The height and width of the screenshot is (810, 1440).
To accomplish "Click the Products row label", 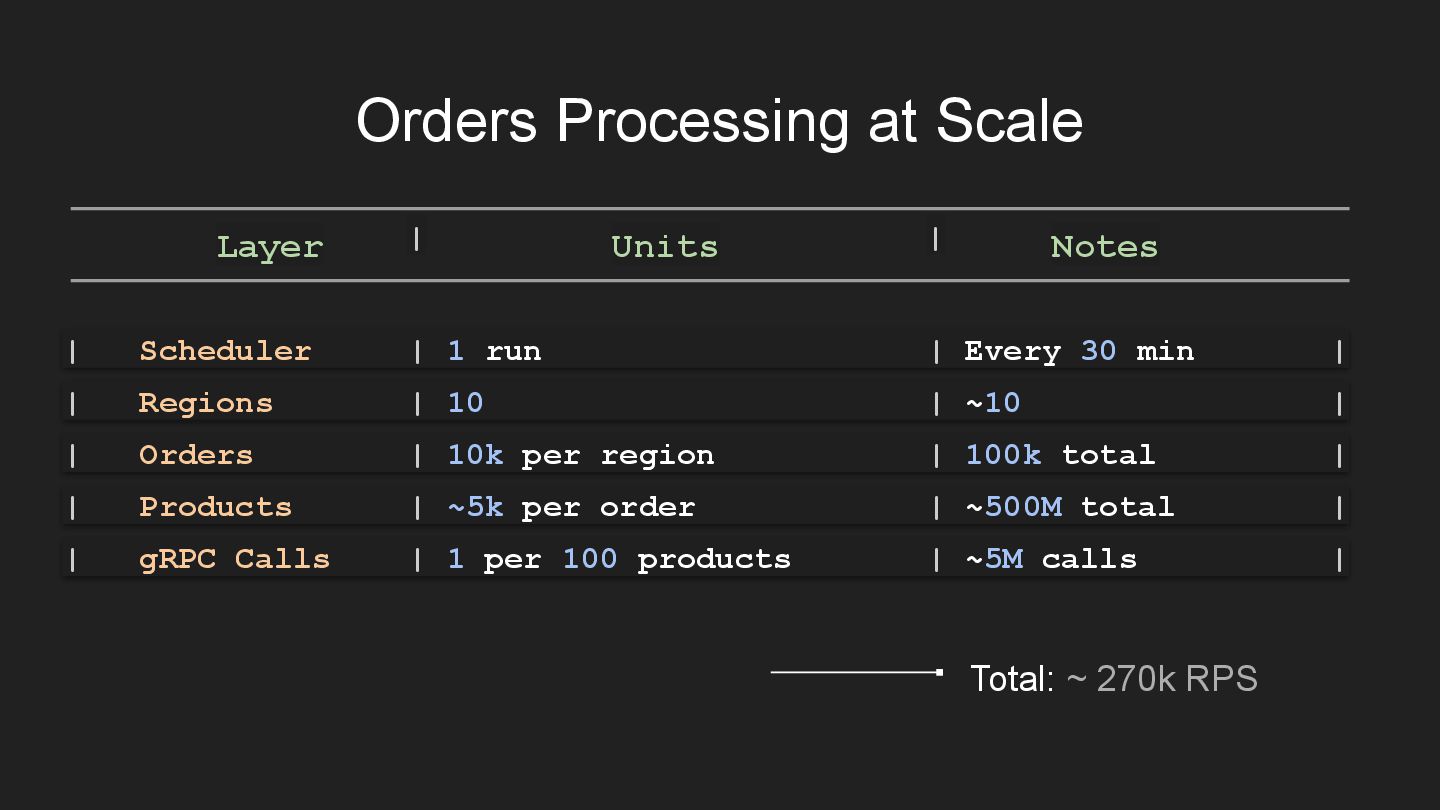I will coord(215,507).
